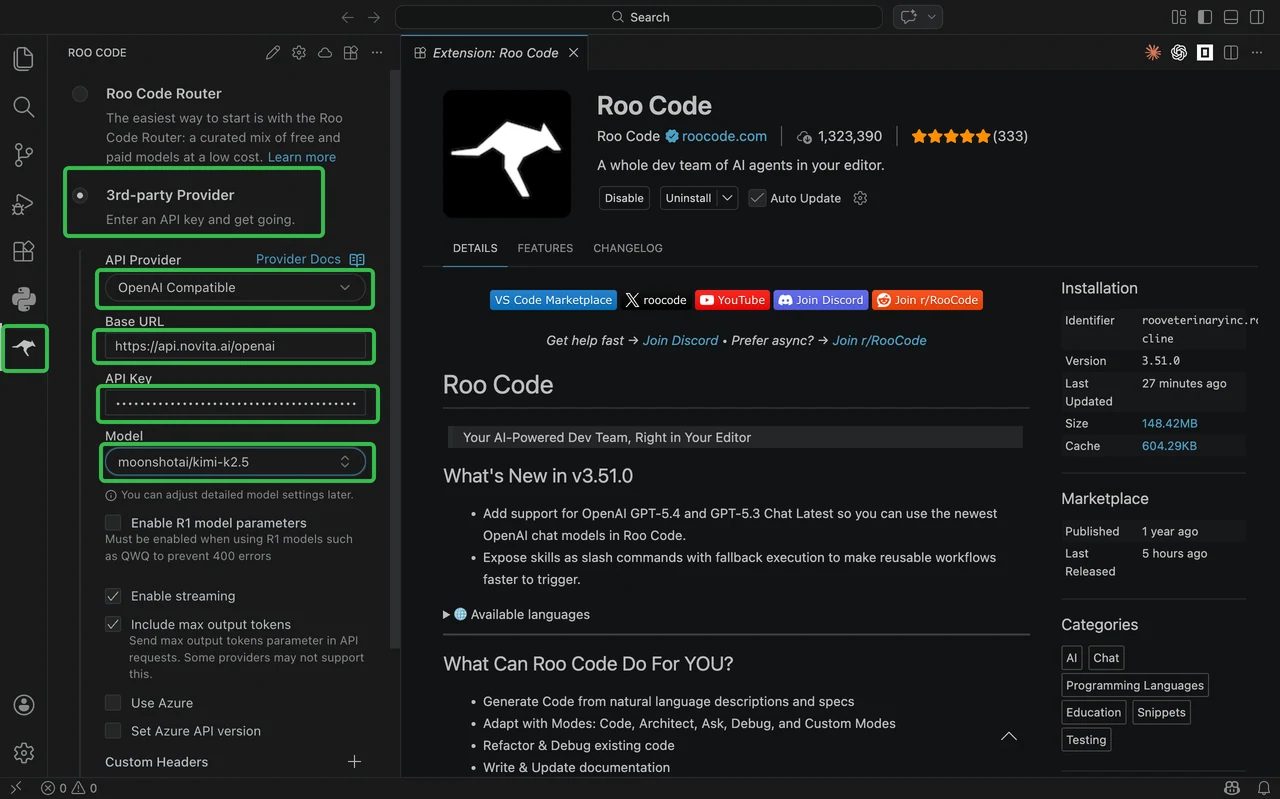Start new task with pencil icon
1280x799 pixels.
coord(273,53)
